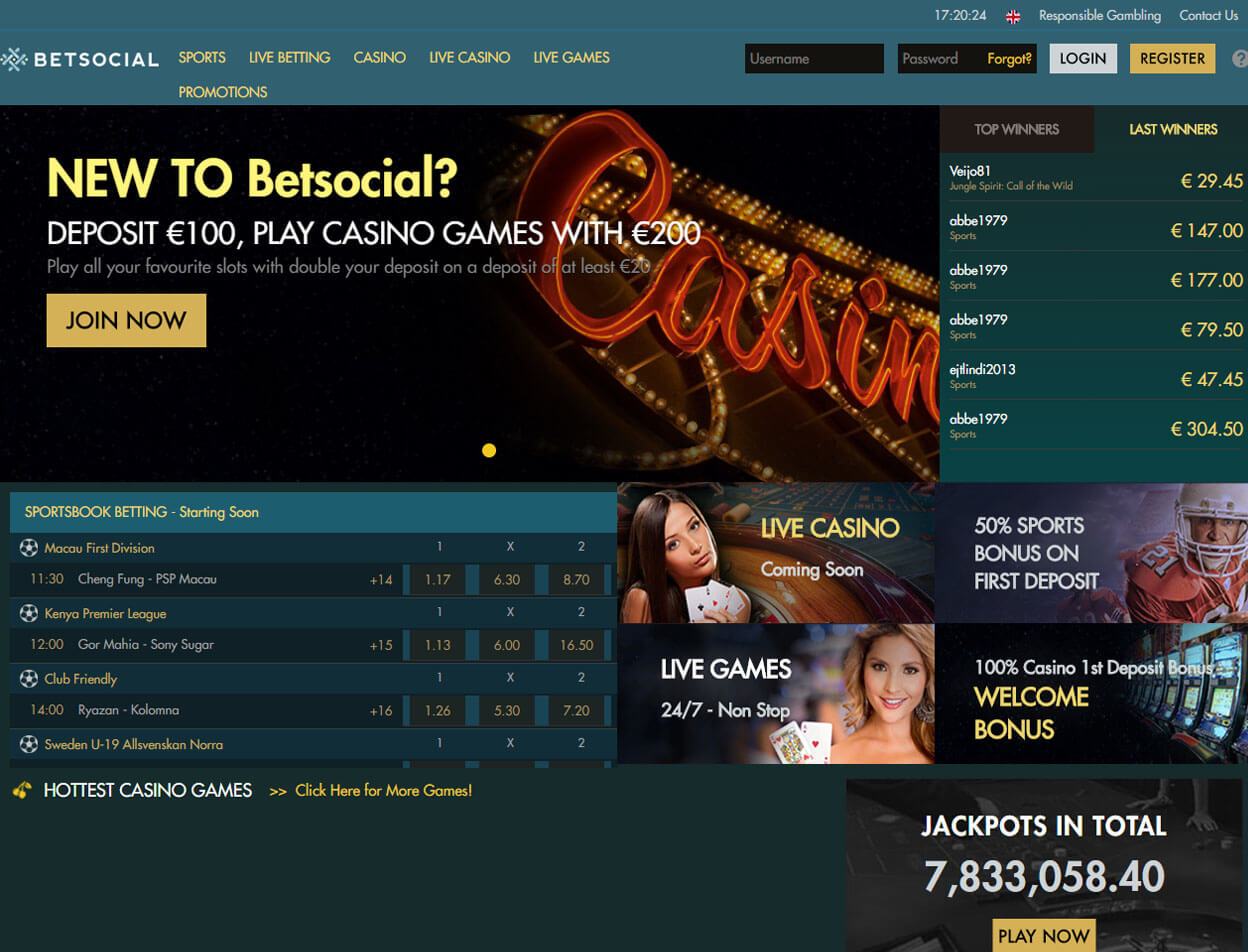Image resolution: width=1248 pixels, height=952 pixels.
Task: Open the Live Casino Coming Soon banner
Action: pyautogui.click(x=776, y=553)
